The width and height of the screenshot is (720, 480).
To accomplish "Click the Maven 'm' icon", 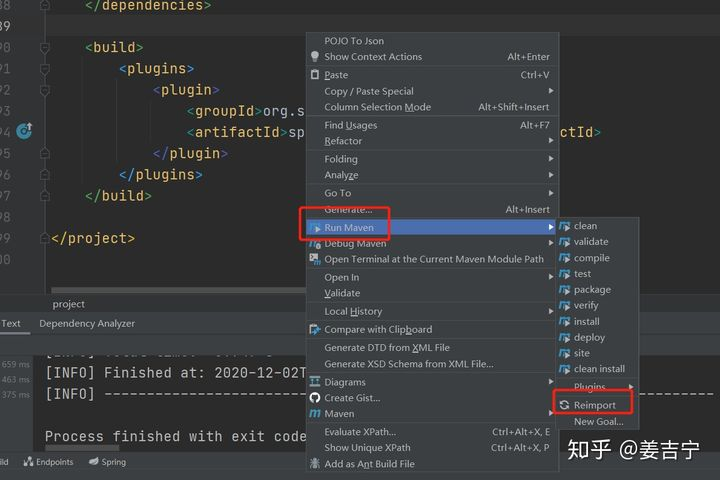I will 315,413.
